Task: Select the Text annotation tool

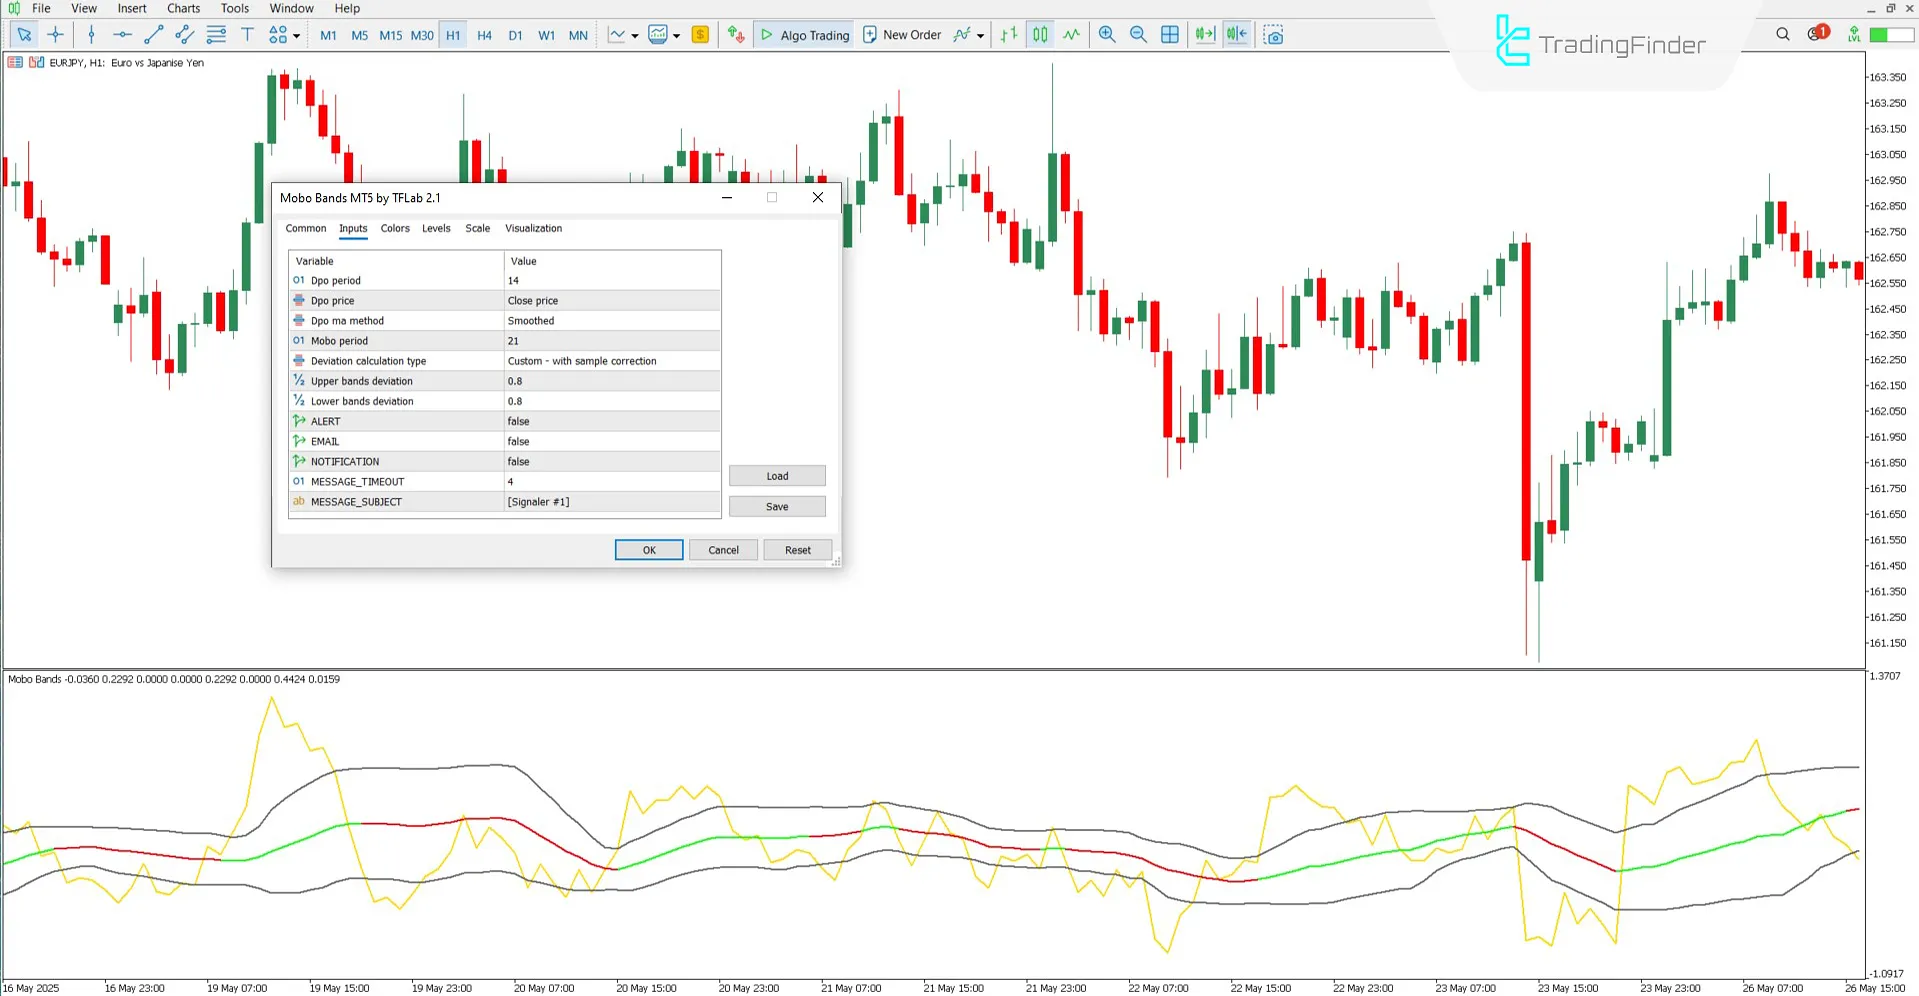Action: [x=247, y=34]
